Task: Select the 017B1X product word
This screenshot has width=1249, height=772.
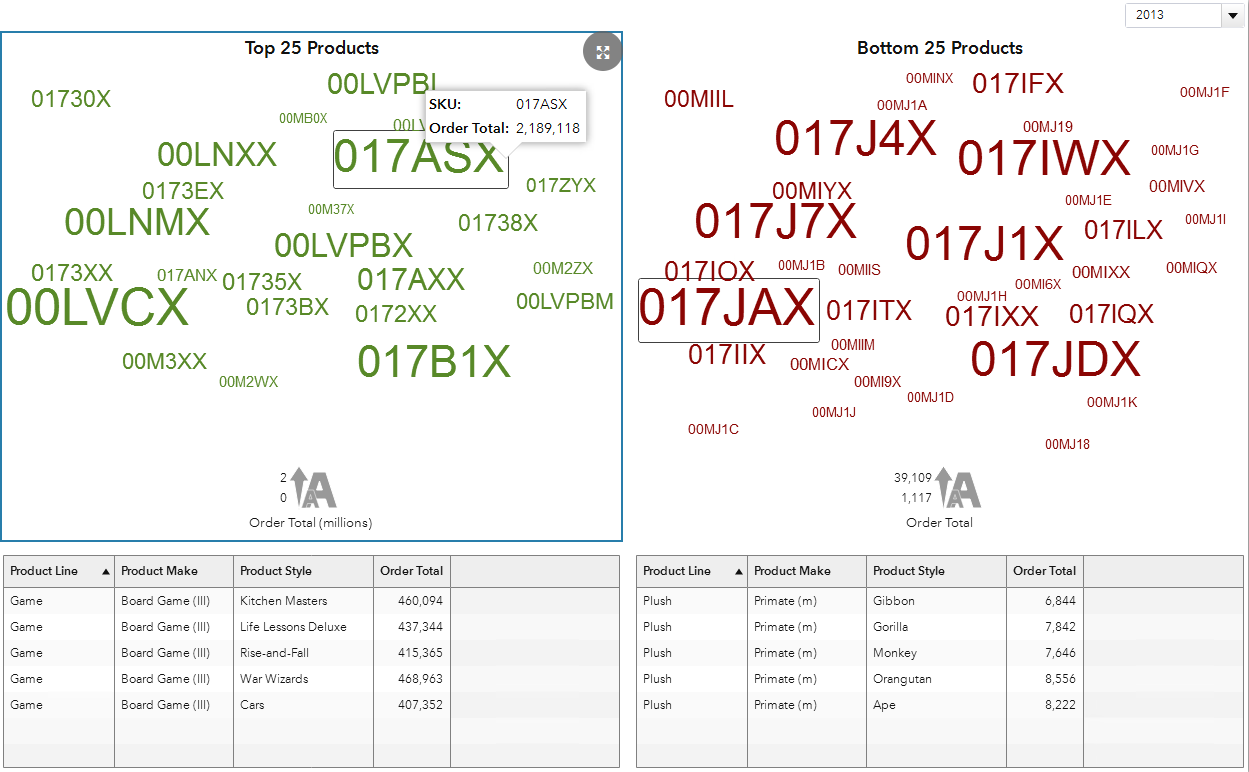Action: point(434,362)
